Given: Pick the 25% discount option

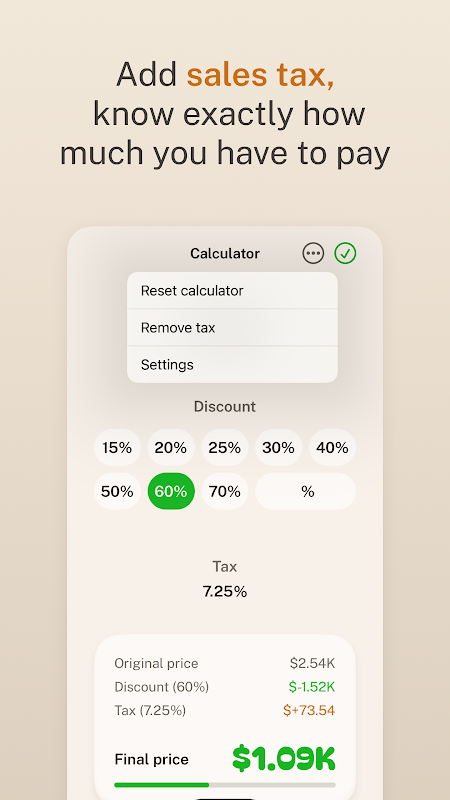Looking at the screenshot, I should [x=225, y=447].
